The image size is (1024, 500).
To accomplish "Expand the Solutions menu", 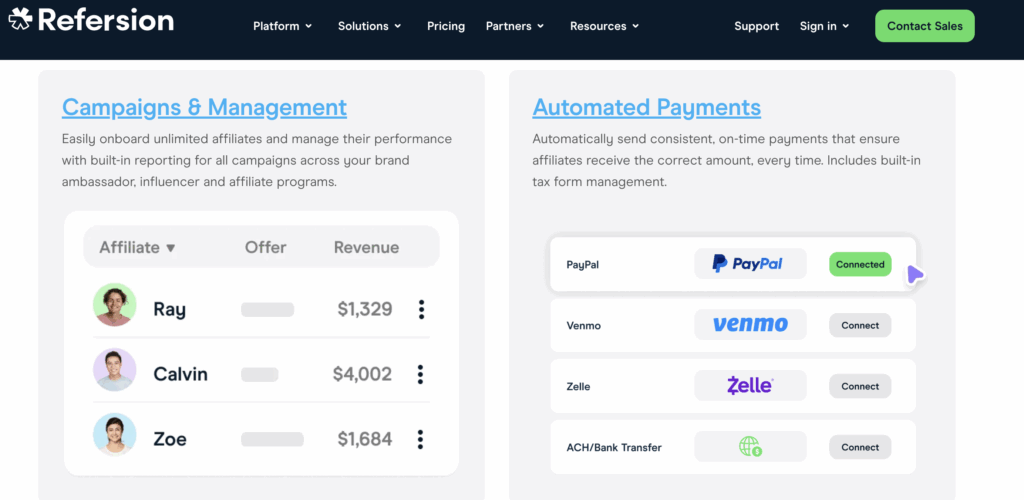I will point(370,26).
